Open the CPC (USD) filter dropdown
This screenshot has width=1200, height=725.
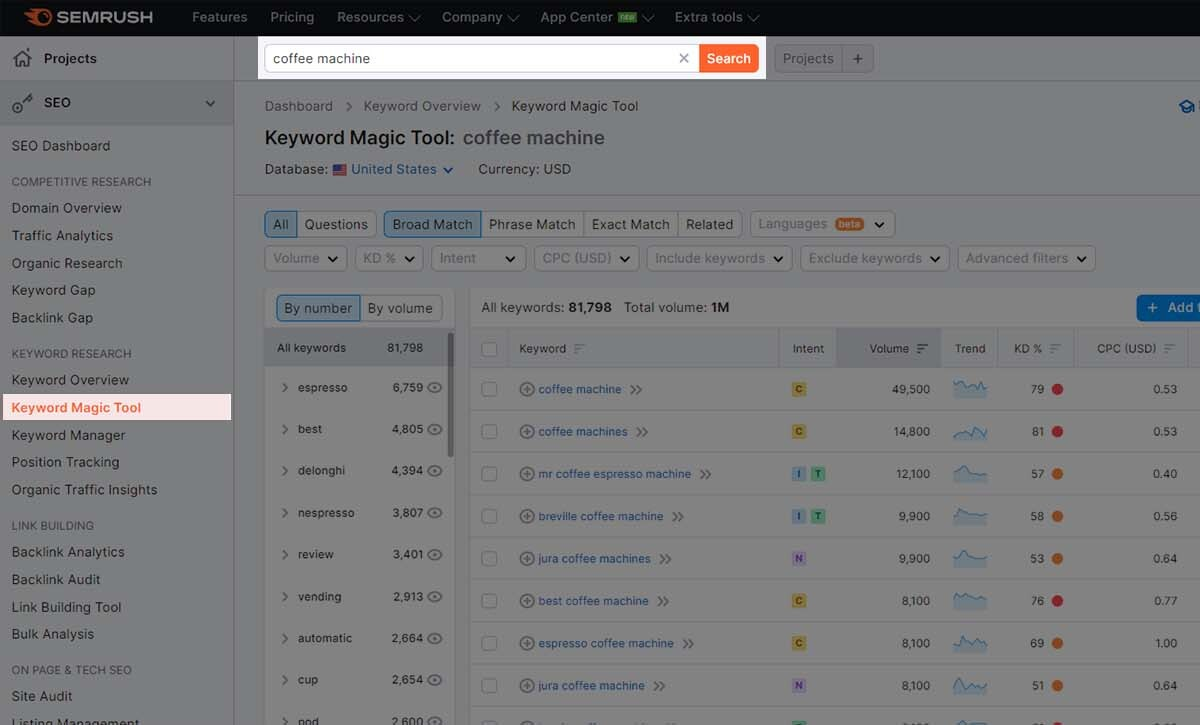(x=587, y=258)
